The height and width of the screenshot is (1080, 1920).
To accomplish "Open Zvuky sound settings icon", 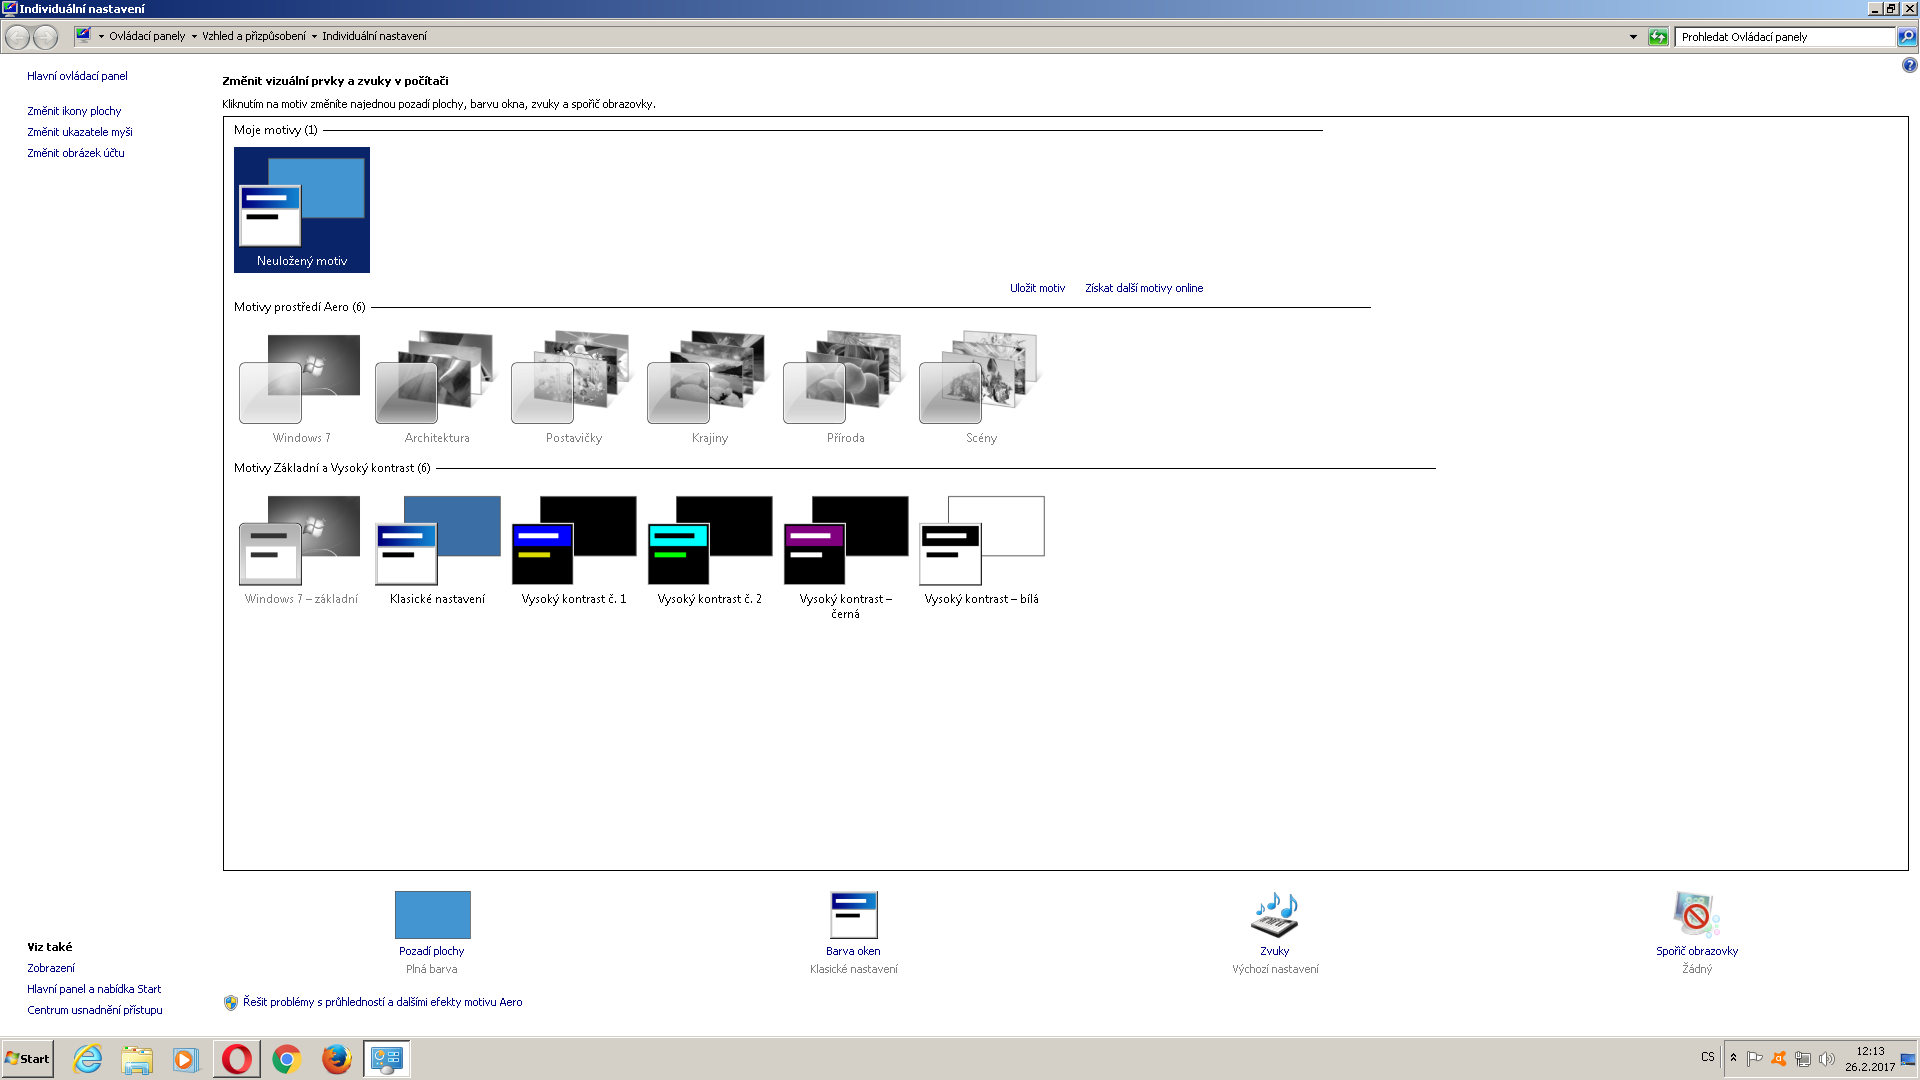I will (x=1274, y=915).
